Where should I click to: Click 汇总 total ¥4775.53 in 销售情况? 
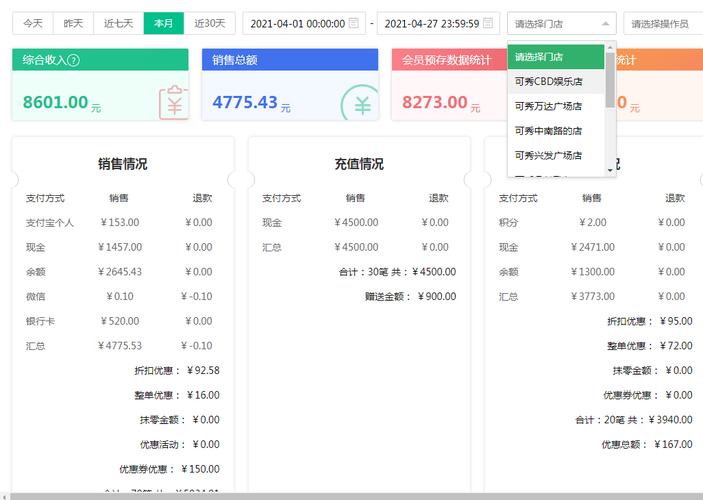120,346
